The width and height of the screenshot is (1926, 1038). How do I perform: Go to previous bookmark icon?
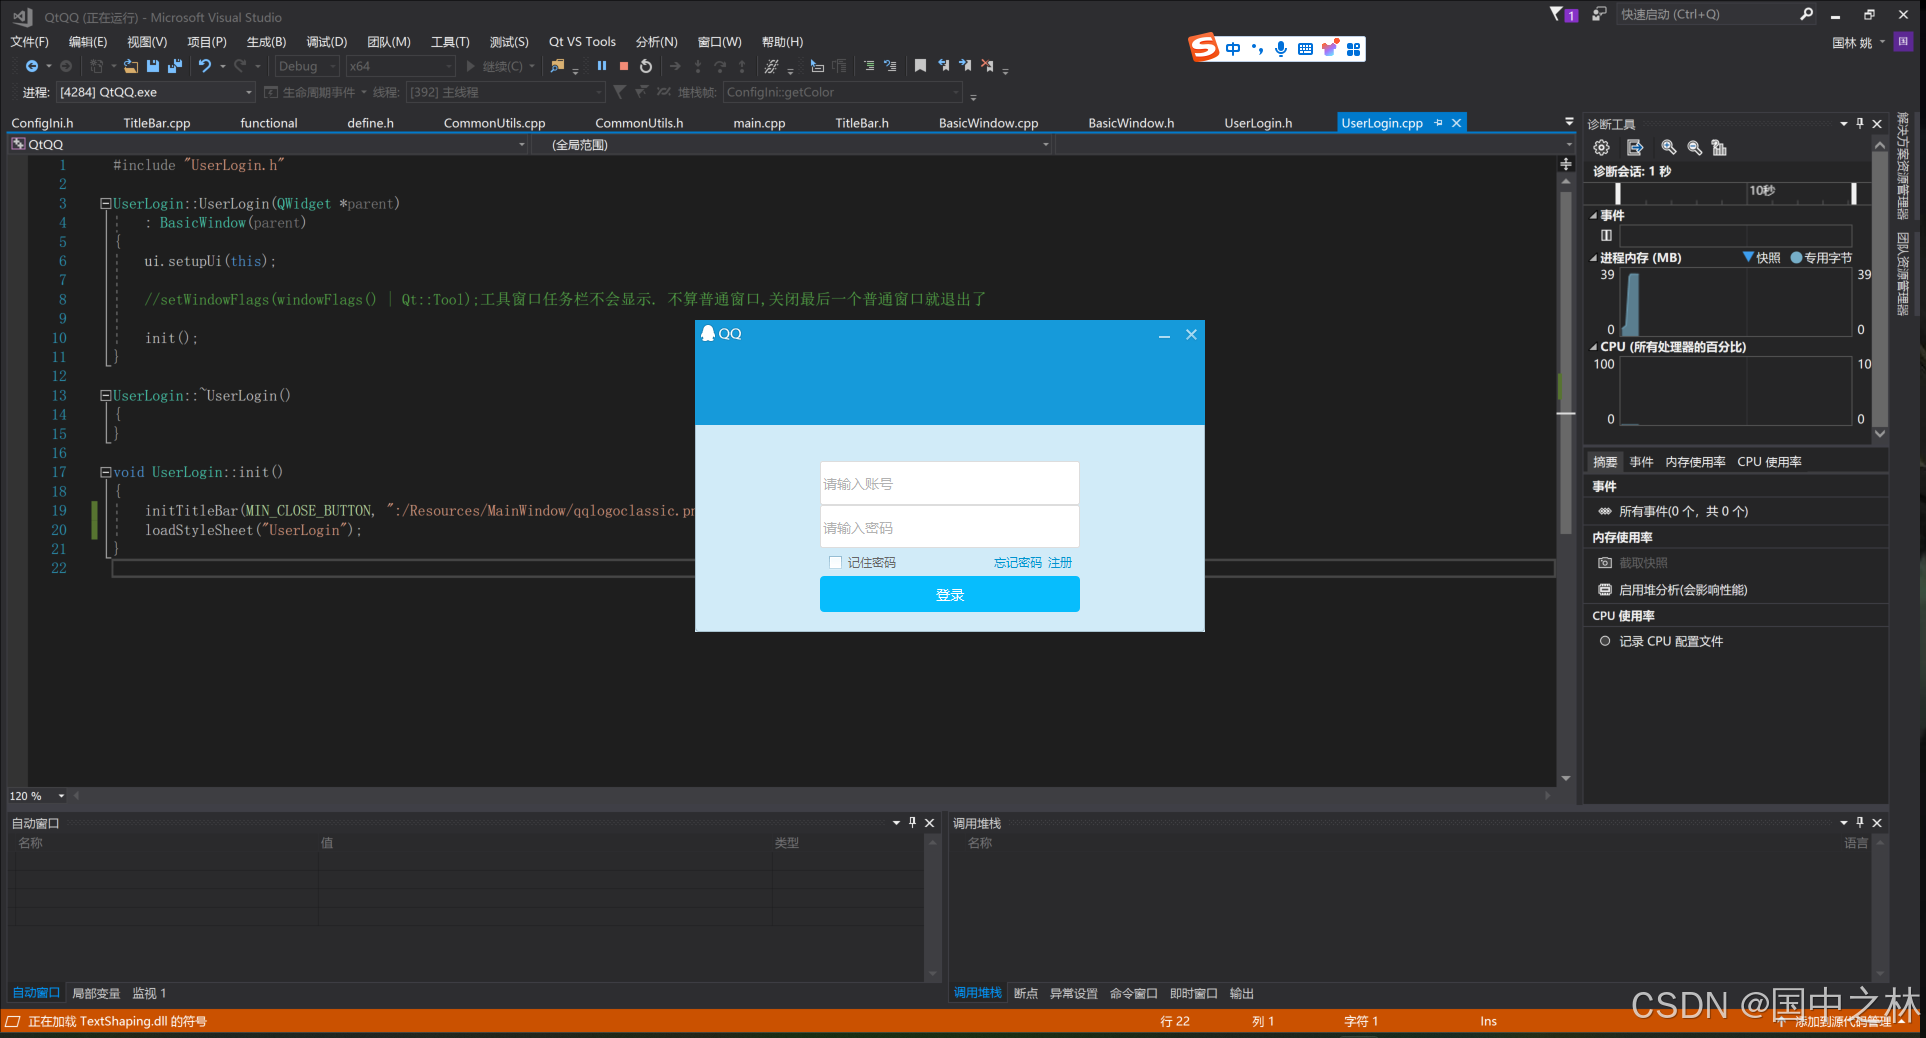943,66
